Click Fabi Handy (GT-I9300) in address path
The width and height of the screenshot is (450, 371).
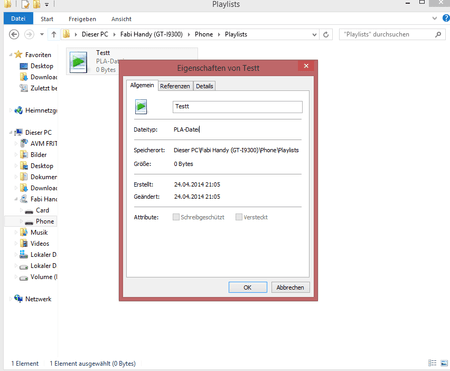151,34
